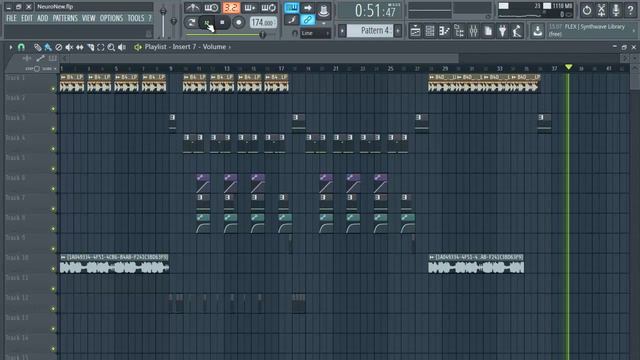Open the Pattern 4 selector
The image size is (640, 360).
pyautogui.click(x=370, y=31)
